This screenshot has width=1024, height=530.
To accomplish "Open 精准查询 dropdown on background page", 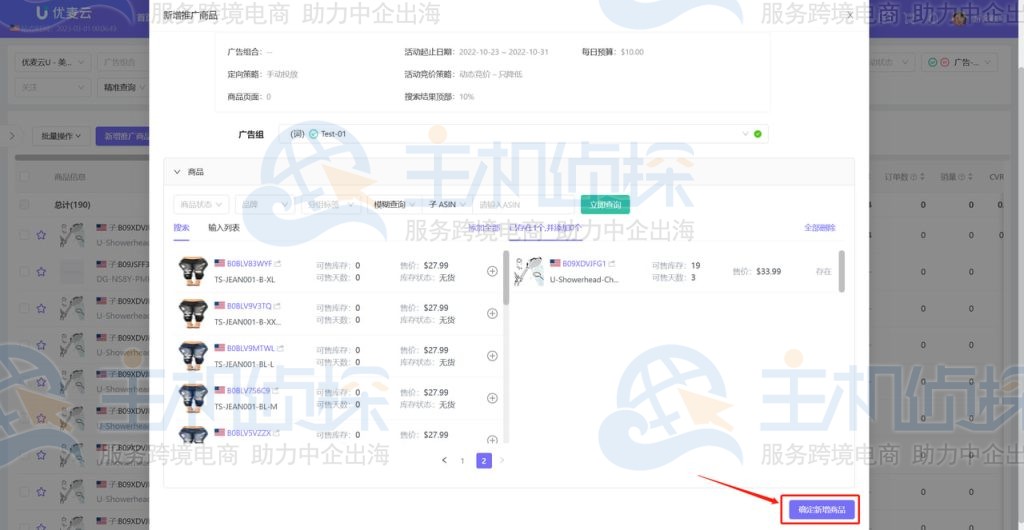I will [x=125, y=87].
